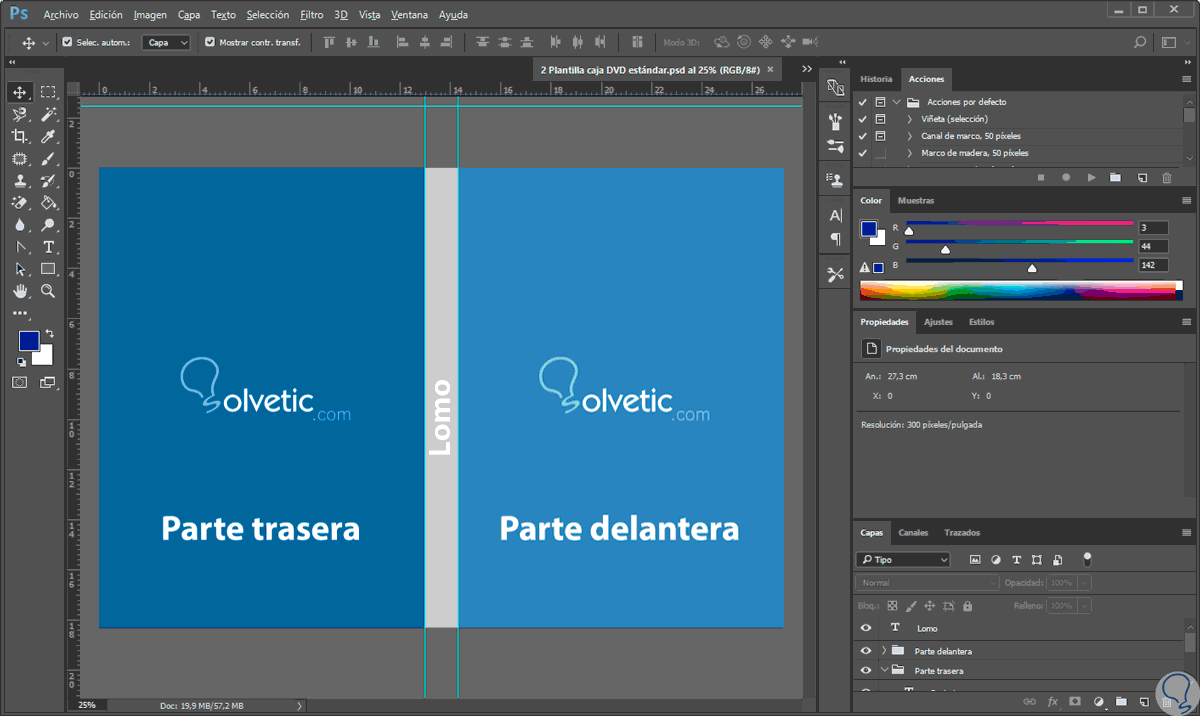This screenshot has width=1200, height=716.
Task: Click the R color value field
Action: coord(1152,228)
